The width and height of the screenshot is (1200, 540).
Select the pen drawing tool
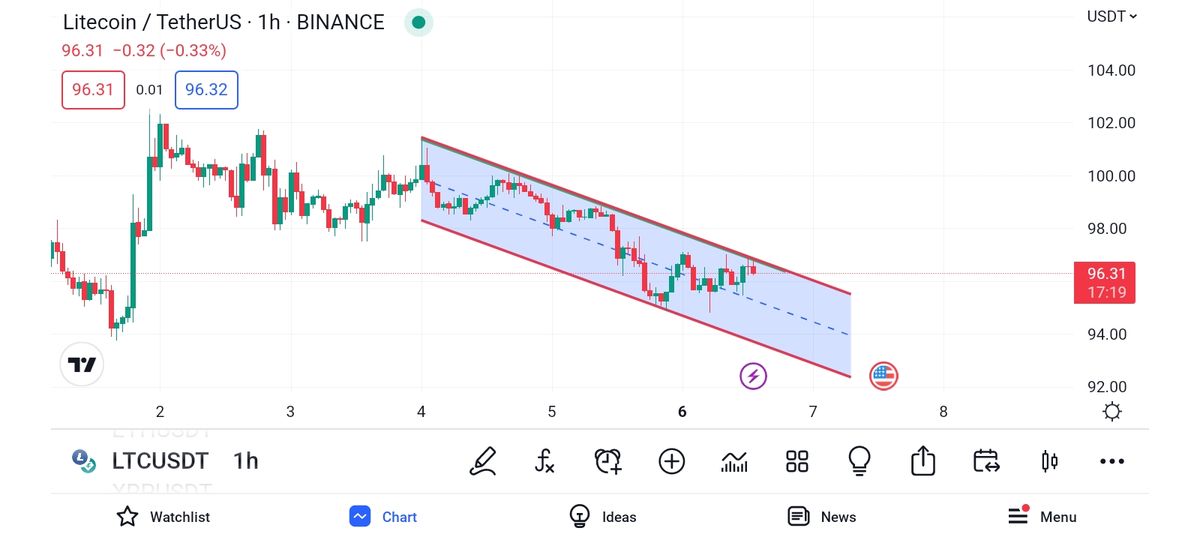(x=484, y=461)
